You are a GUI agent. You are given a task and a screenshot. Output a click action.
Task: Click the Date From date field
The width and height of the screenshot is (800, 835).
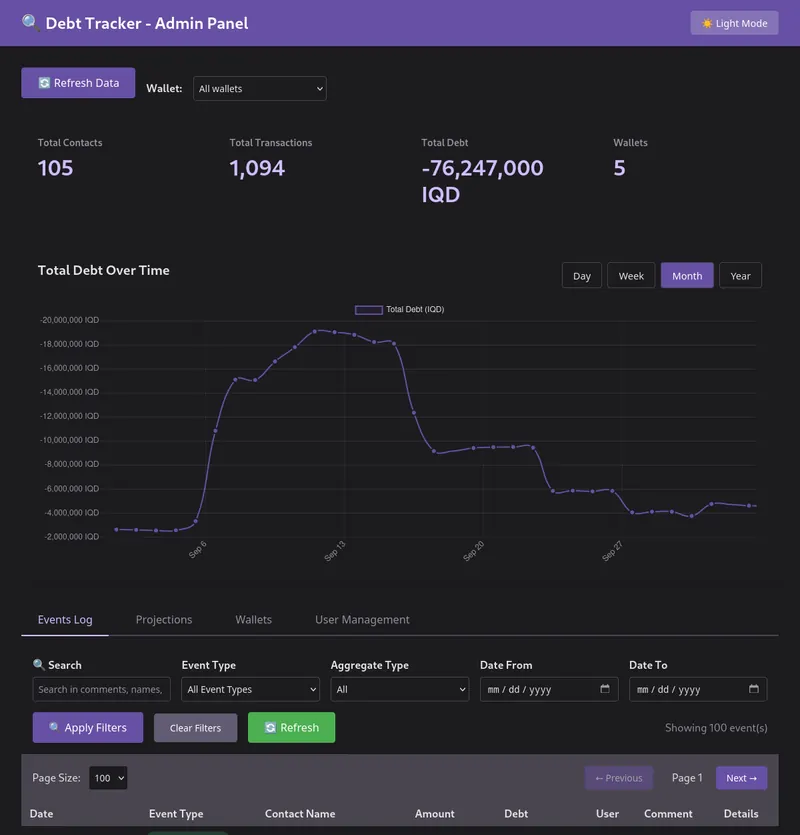pos(549,689)
